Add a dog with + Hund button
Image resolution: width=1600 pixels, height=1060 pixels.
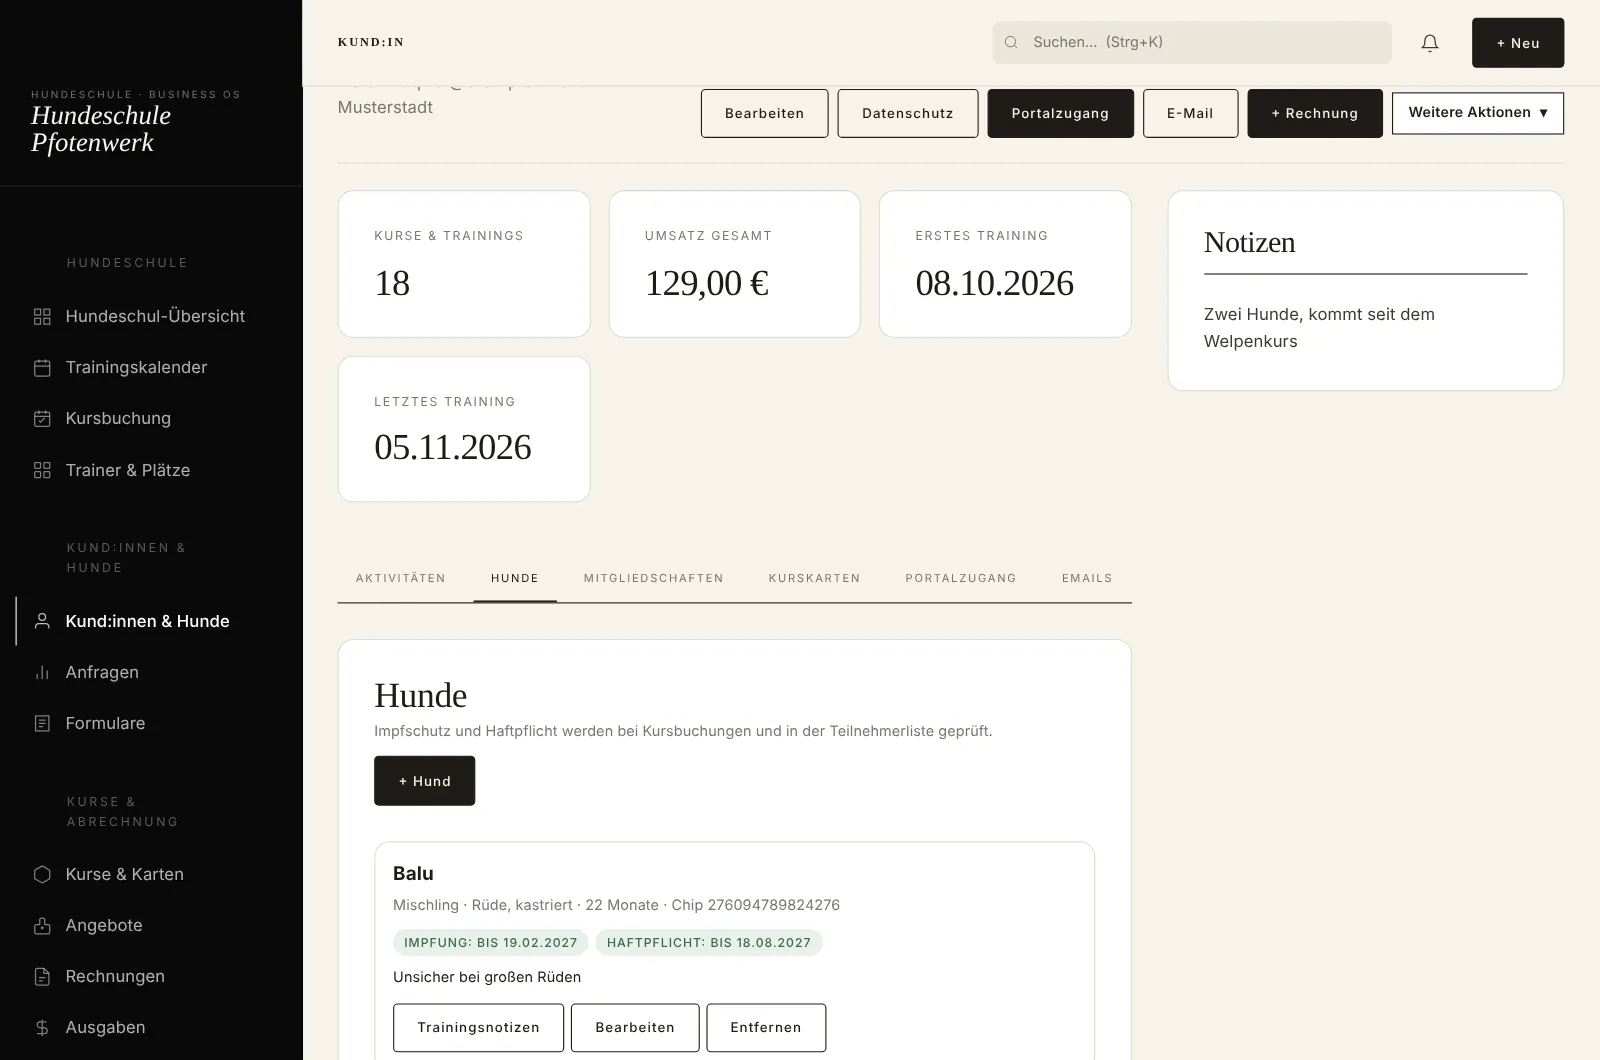tap(425, 781)
